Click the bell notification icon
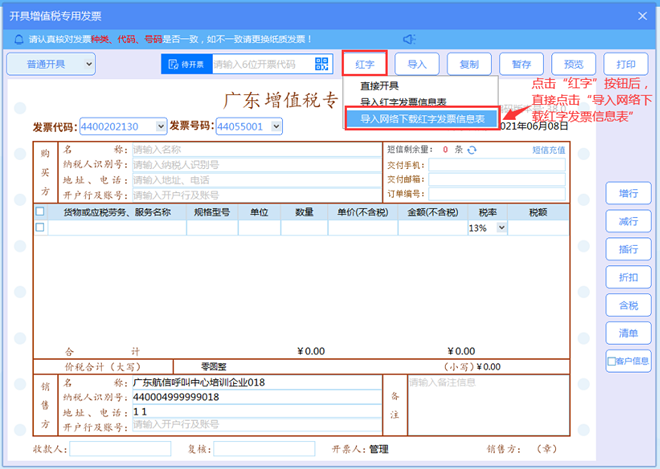 coord(19,39)
